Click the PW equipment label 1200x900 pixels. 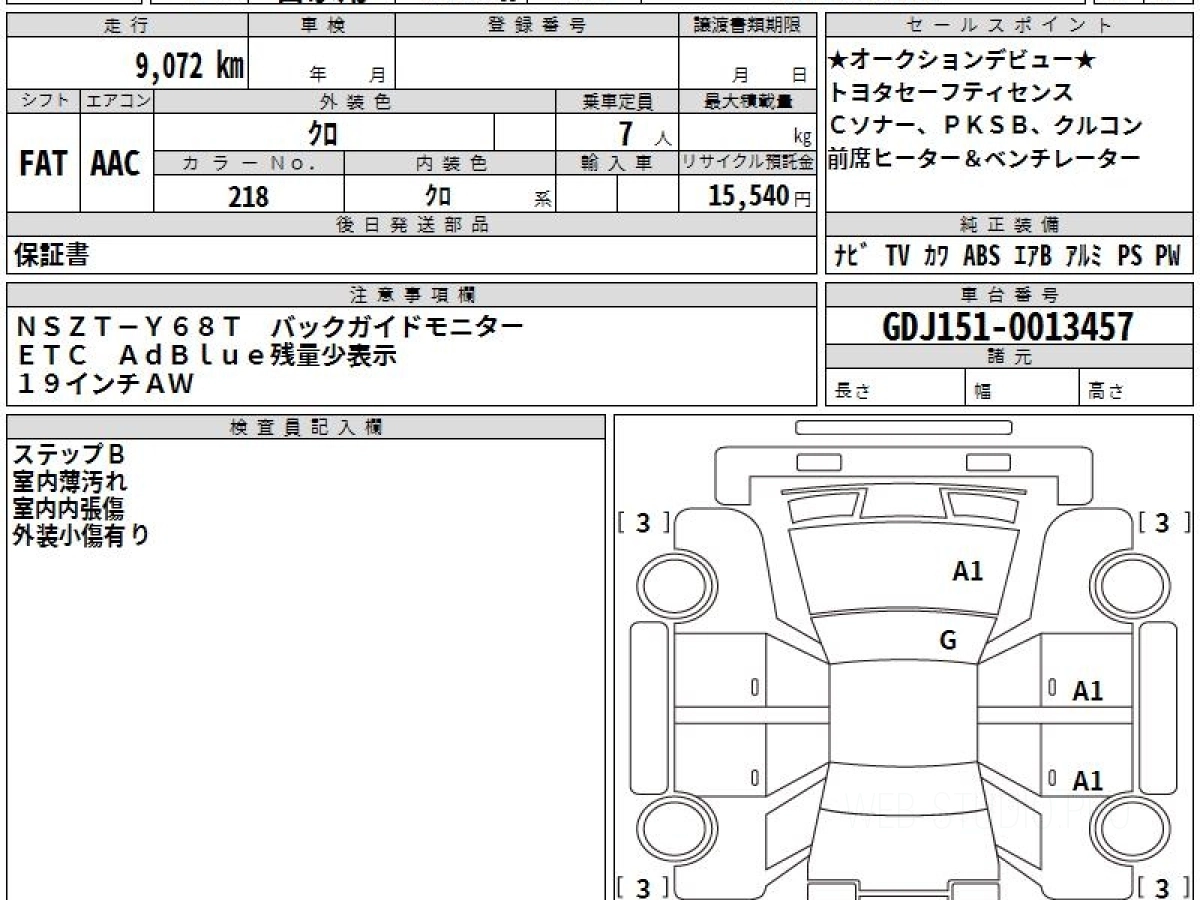[1168, 257]
